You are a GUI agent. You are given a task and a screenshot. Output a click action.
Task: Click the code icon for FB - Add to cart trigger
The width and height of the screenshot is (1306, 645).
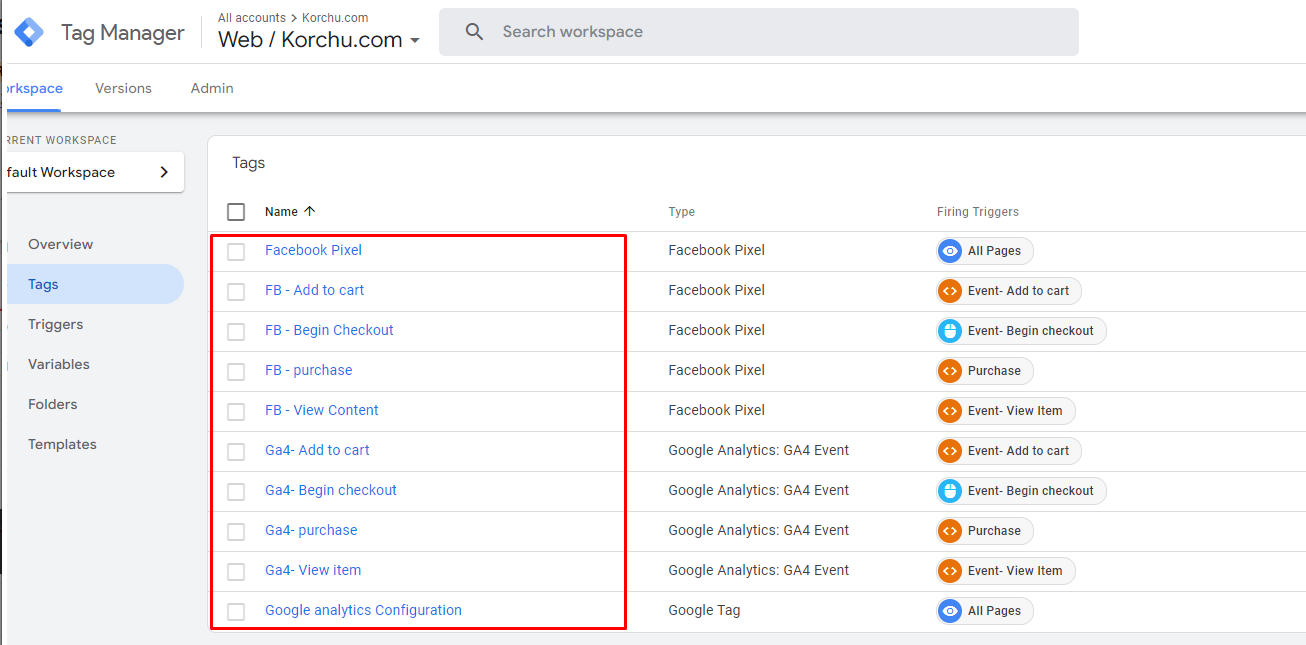point(950,291)
